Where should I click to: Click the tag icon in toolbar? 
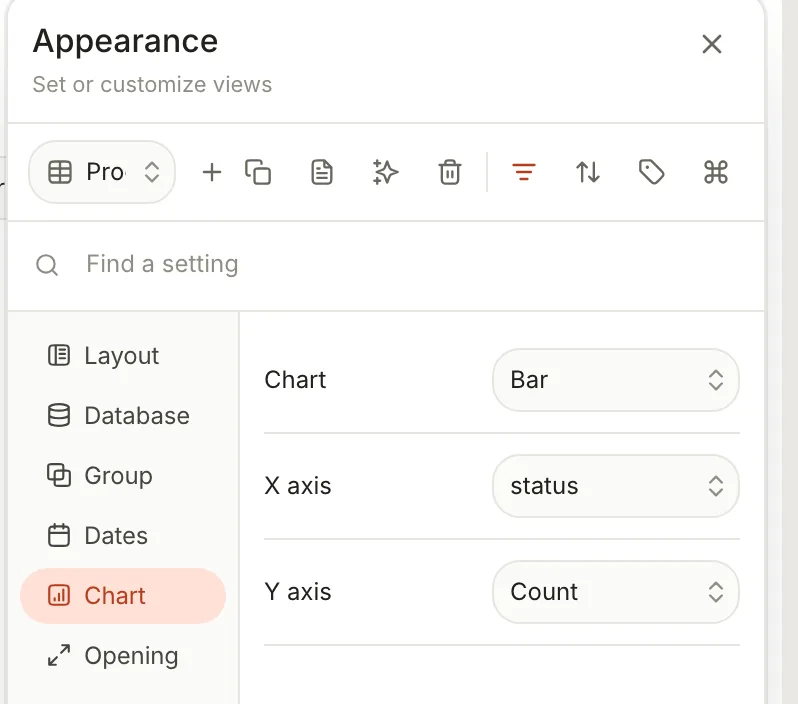[651, 172]
